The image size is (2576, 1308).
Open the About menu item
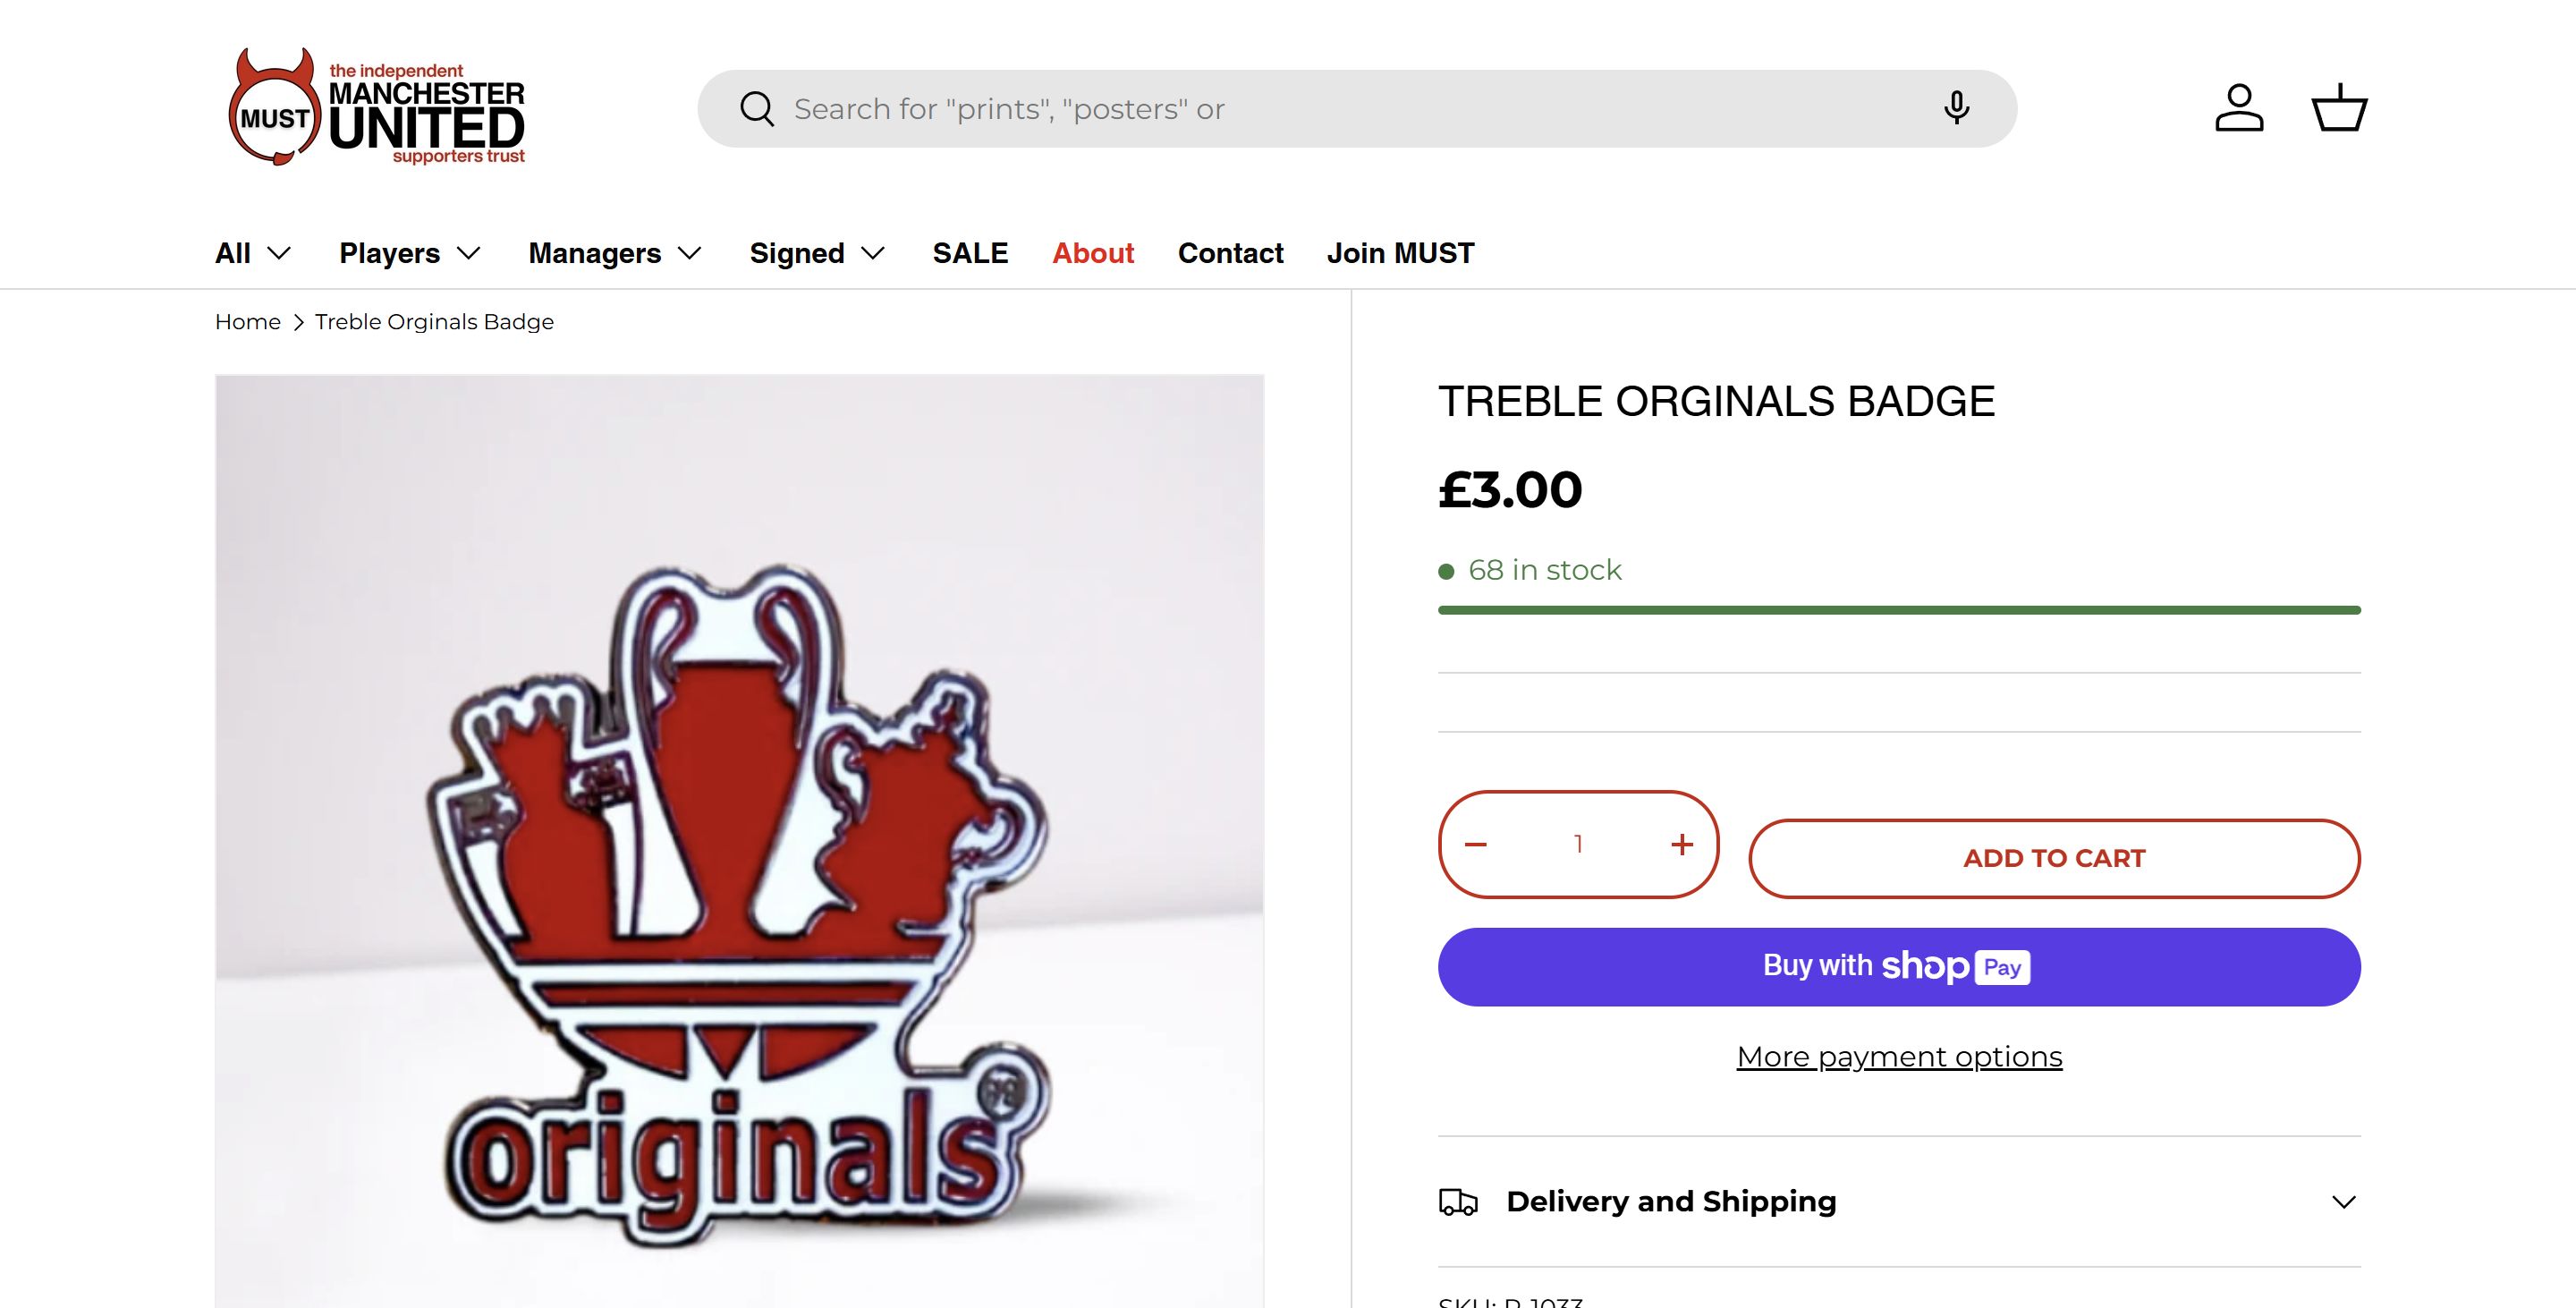click(1093, 253)
